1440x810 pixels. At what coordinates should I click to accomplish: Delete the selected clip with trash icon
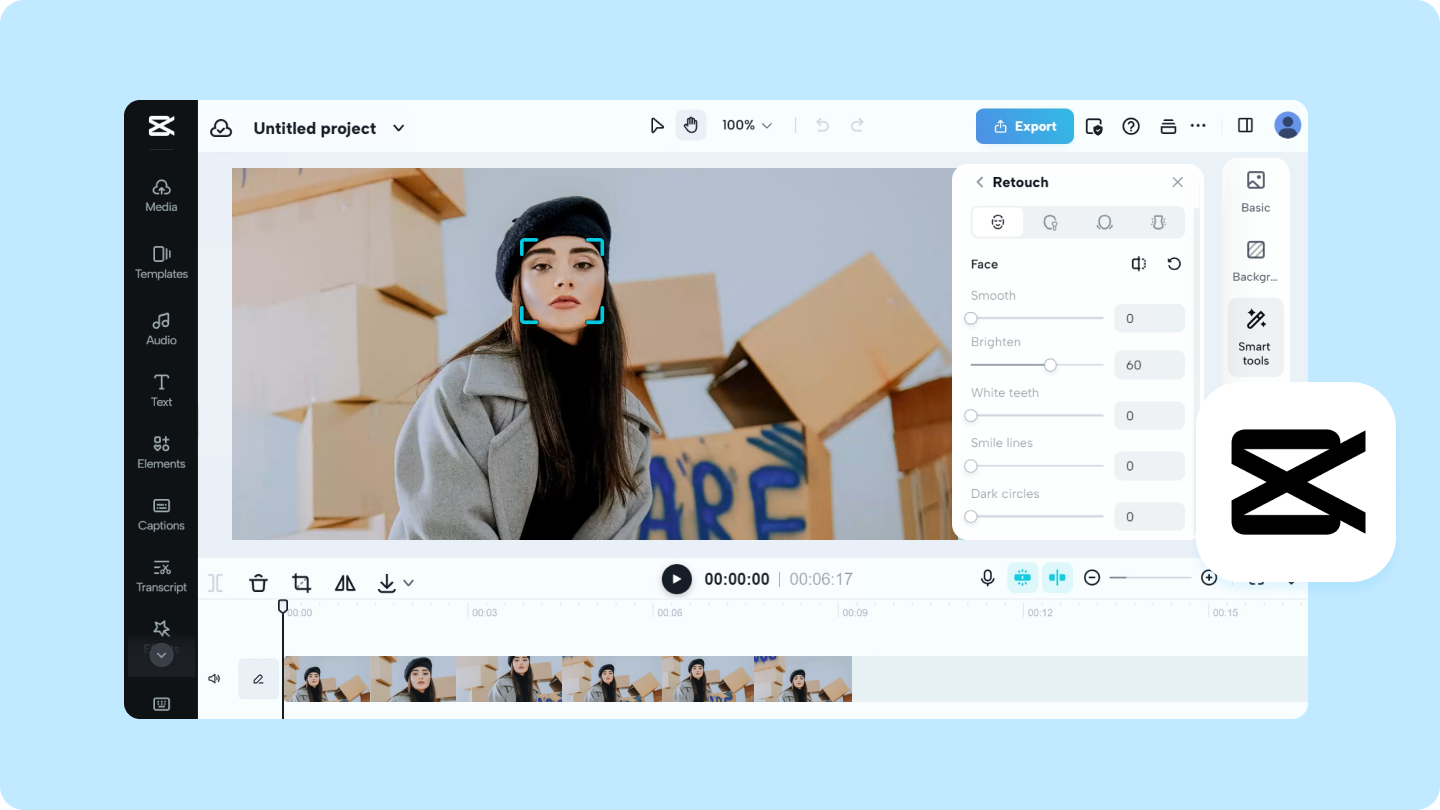tap(258, 583)
